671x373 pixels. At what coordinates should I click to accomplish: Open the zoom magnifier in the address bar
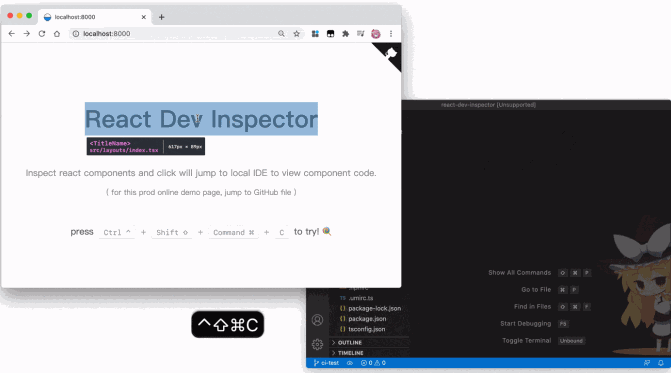click(281, 34)
